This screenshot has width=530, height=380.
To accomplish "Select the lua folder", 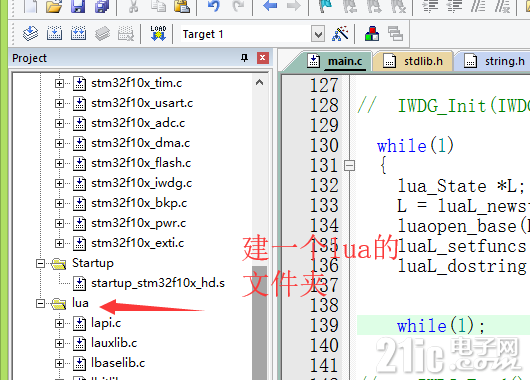I will click(x=80, y=303).
